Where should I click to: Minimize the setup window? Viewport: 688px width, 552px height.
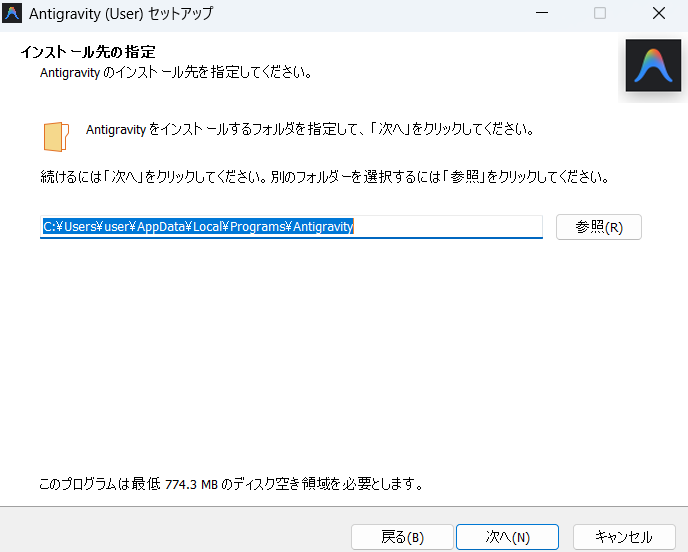[x=541, y=14]
